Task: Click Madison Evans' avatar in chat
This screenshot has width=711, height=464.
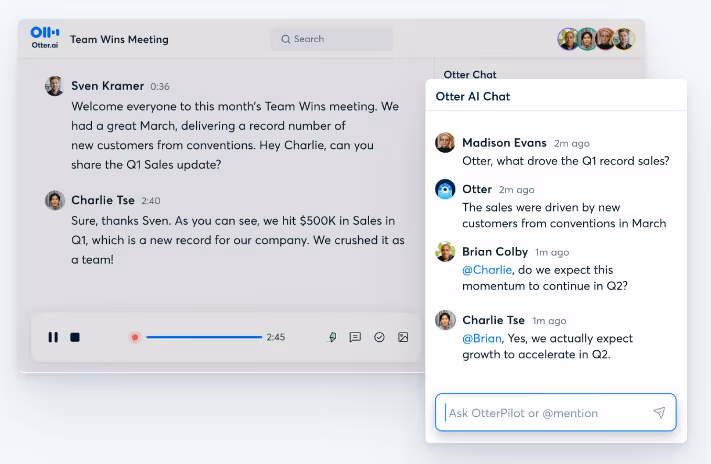Action: [x=445, y=142]
